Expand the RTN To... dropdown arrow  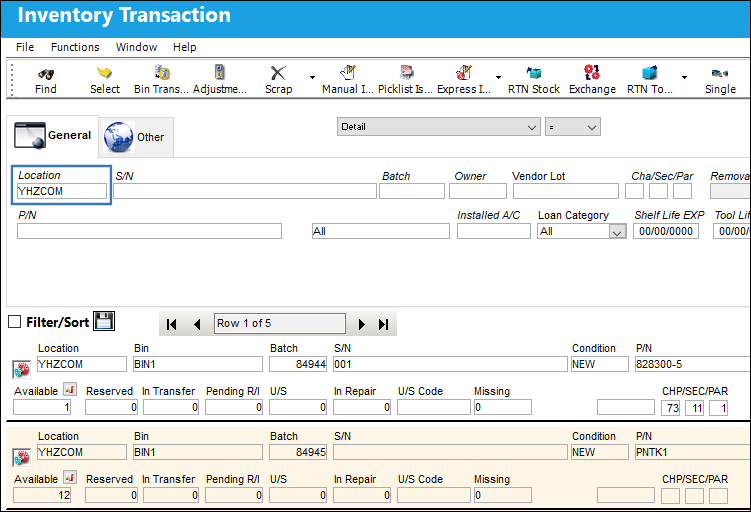[x=684, y=77]
